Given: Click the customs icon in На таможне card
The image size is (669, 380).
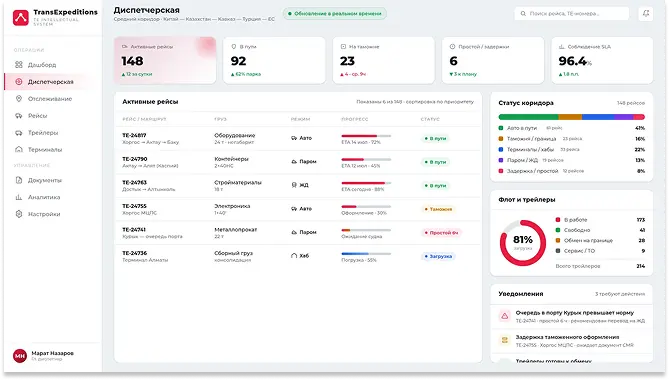Looking at the screenshot, I should pyautogui.click(x=343, y=46).
